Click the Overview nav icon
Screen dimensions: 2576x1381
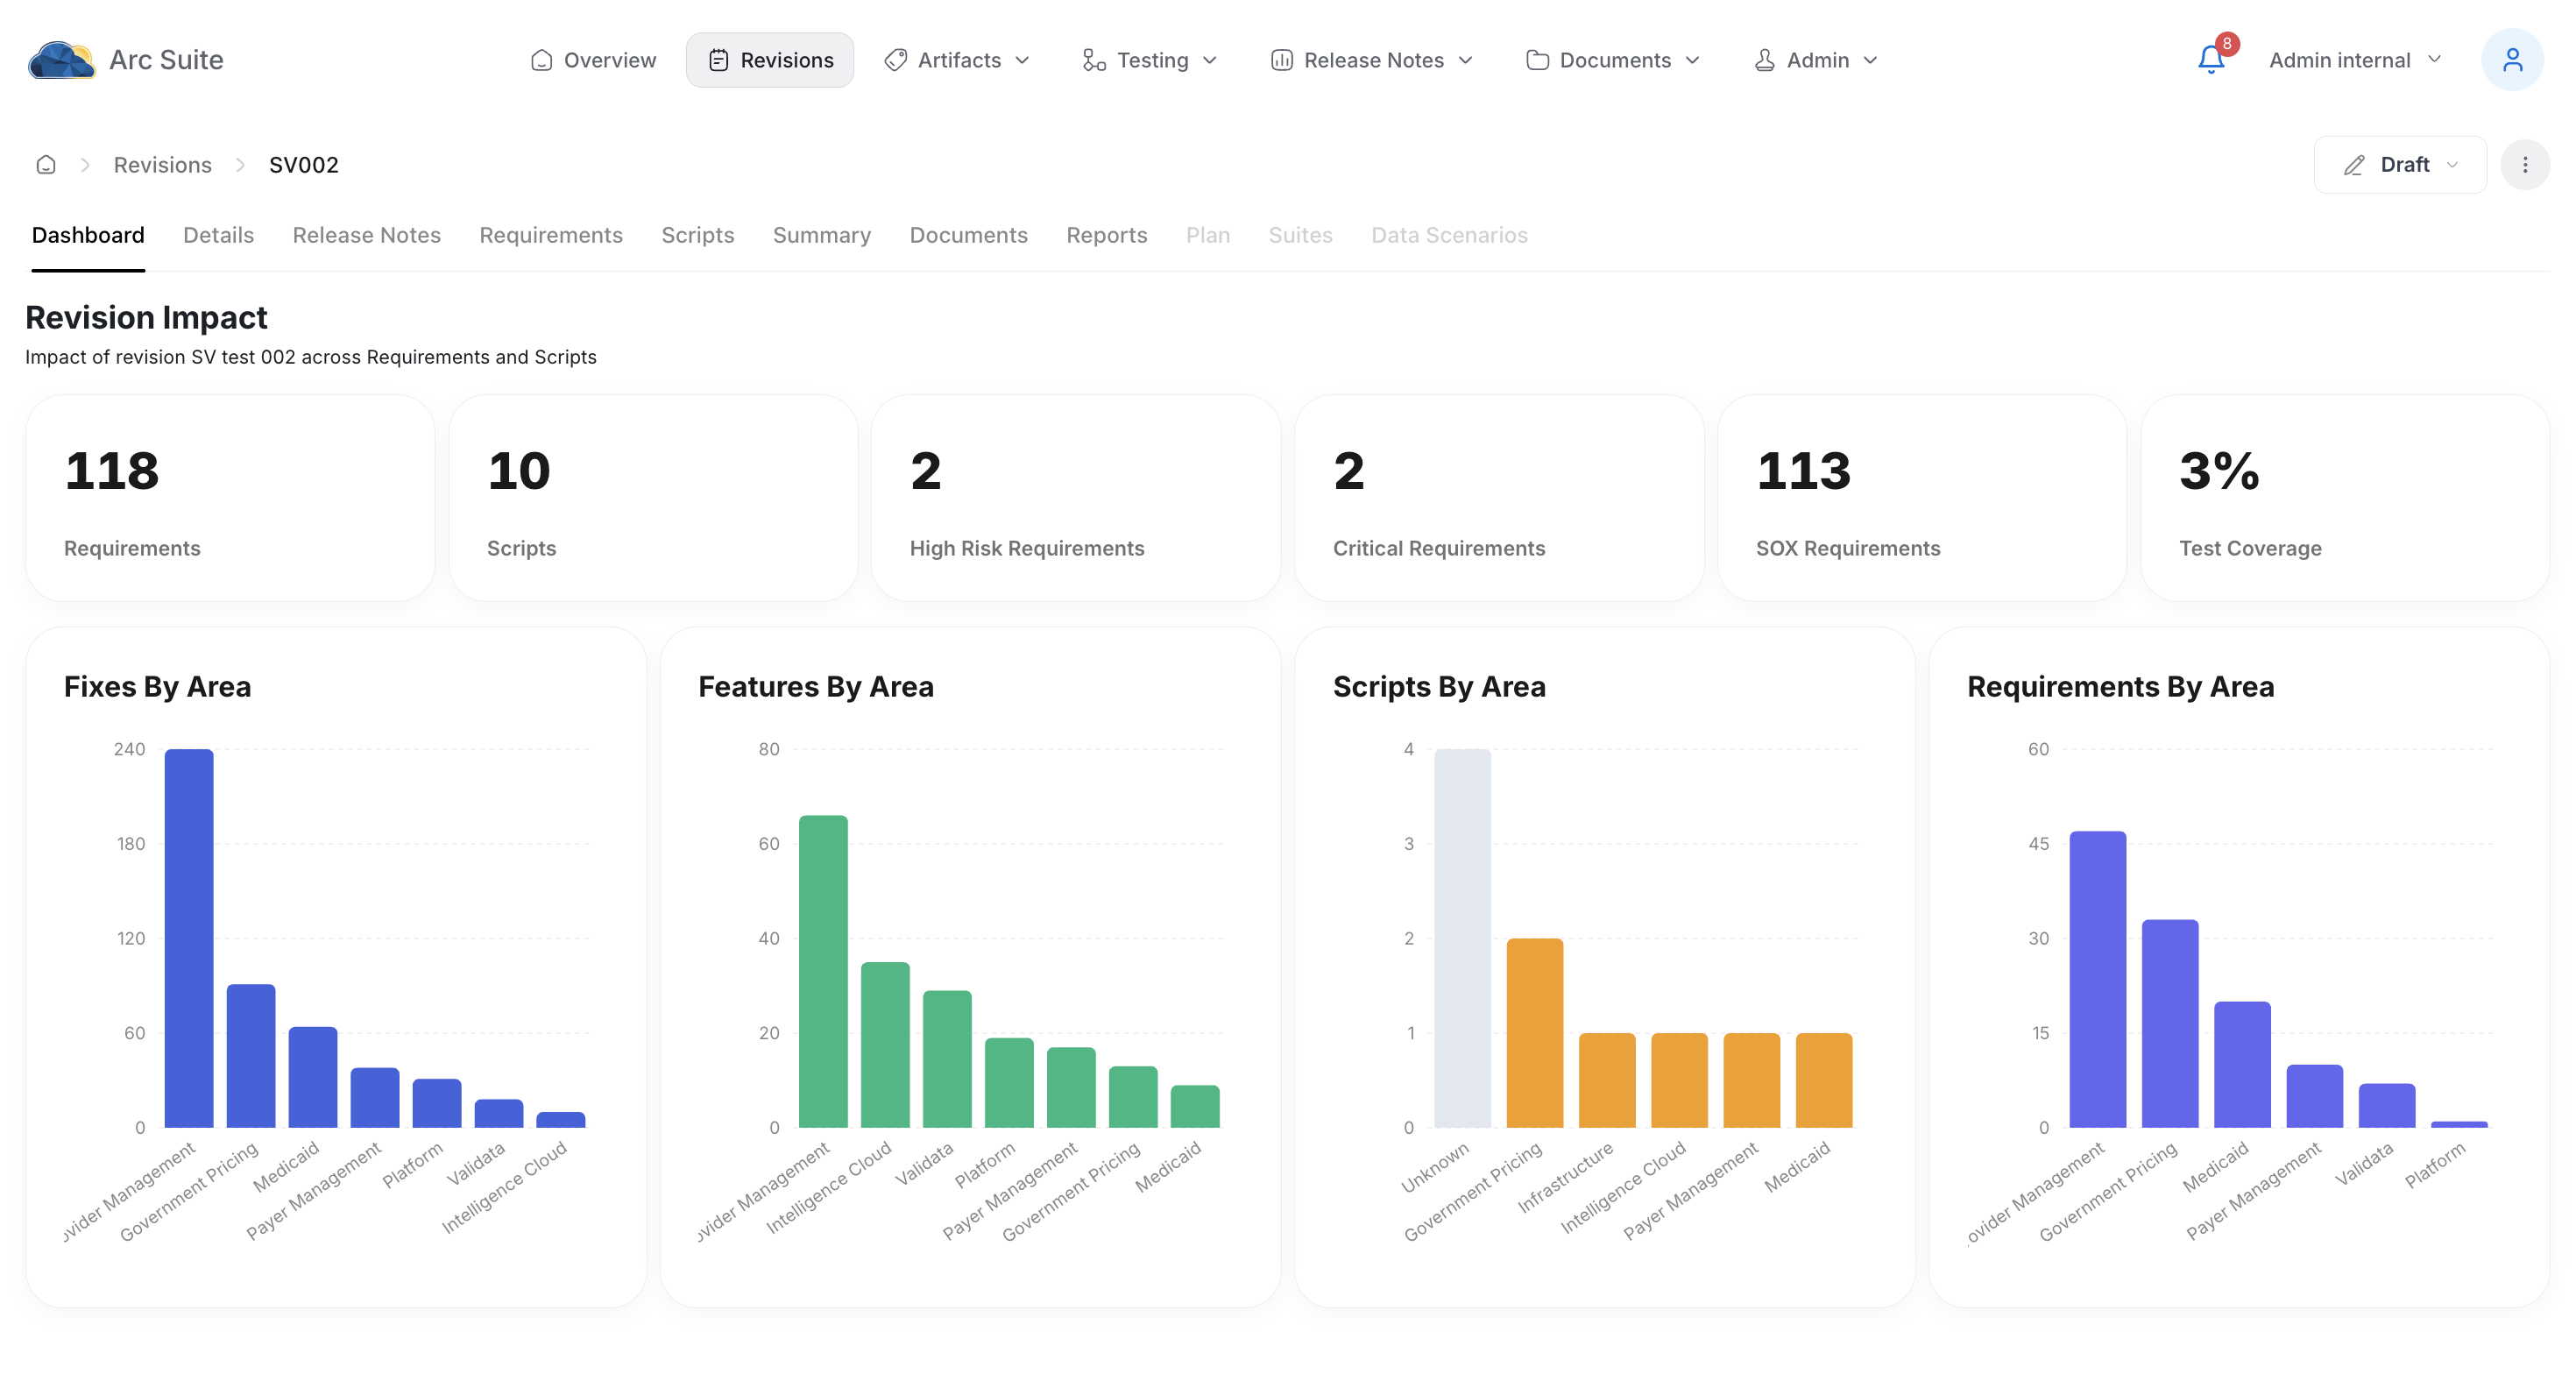pos(542,60)
